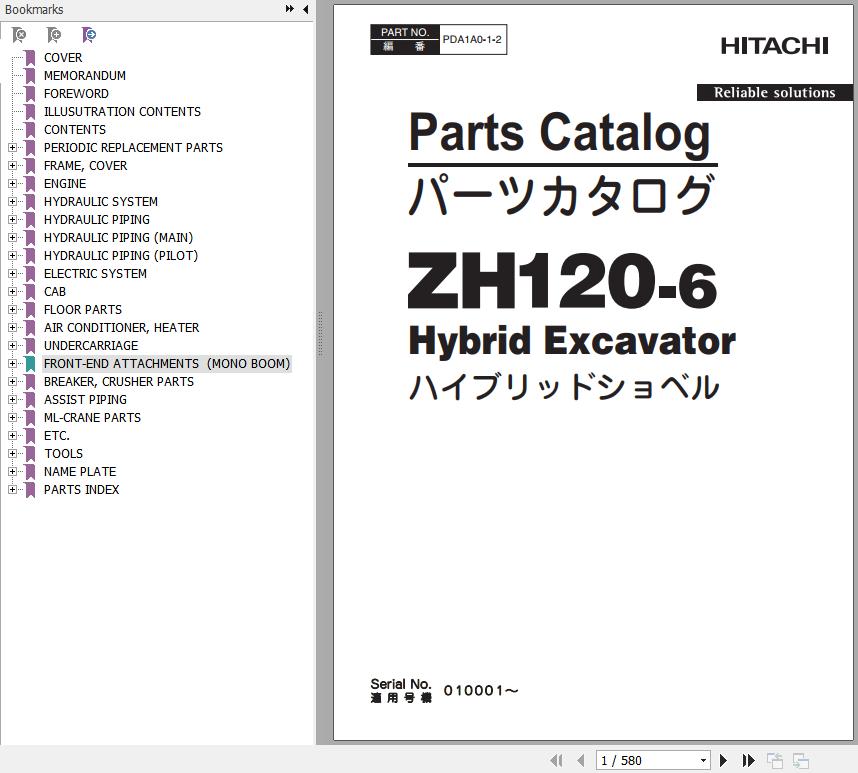Screen dimensions: 858x773
Task: Expand the ELECTRIC SYSTEM bookmark
Action: (12, 274)
